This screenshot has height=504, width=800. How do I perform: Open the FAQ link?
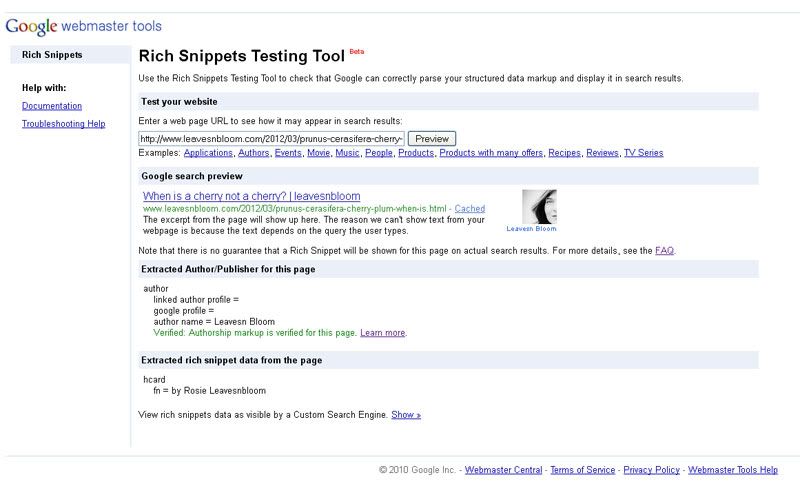(x=664, y=250)
